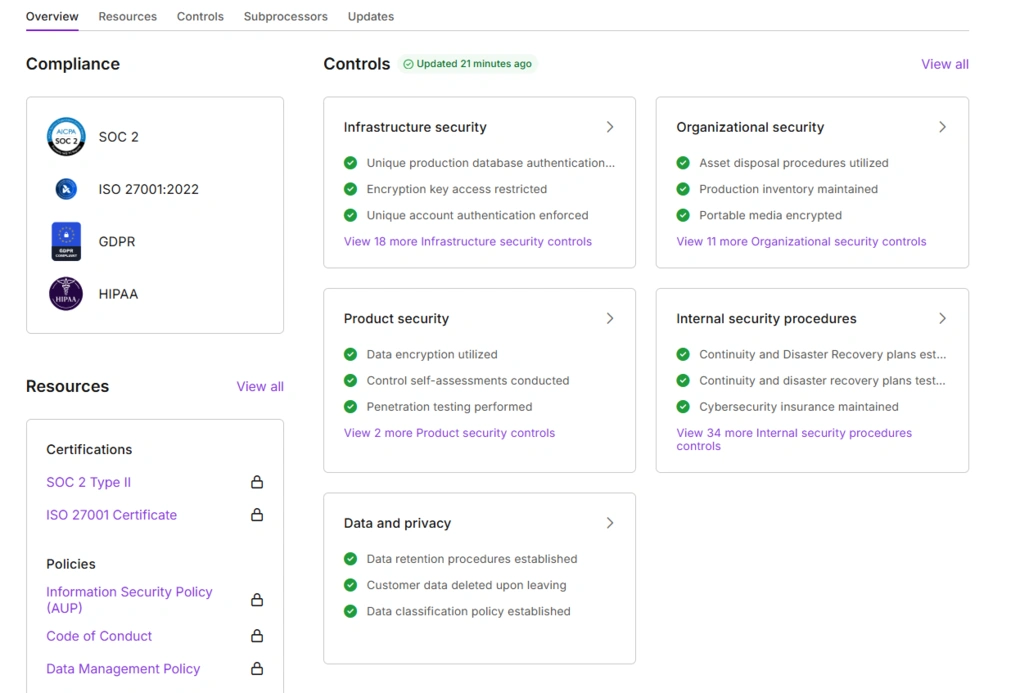The image size is (1020, 693).
Task: Expand the Organizational security card chevron
Action: (941, 127)
